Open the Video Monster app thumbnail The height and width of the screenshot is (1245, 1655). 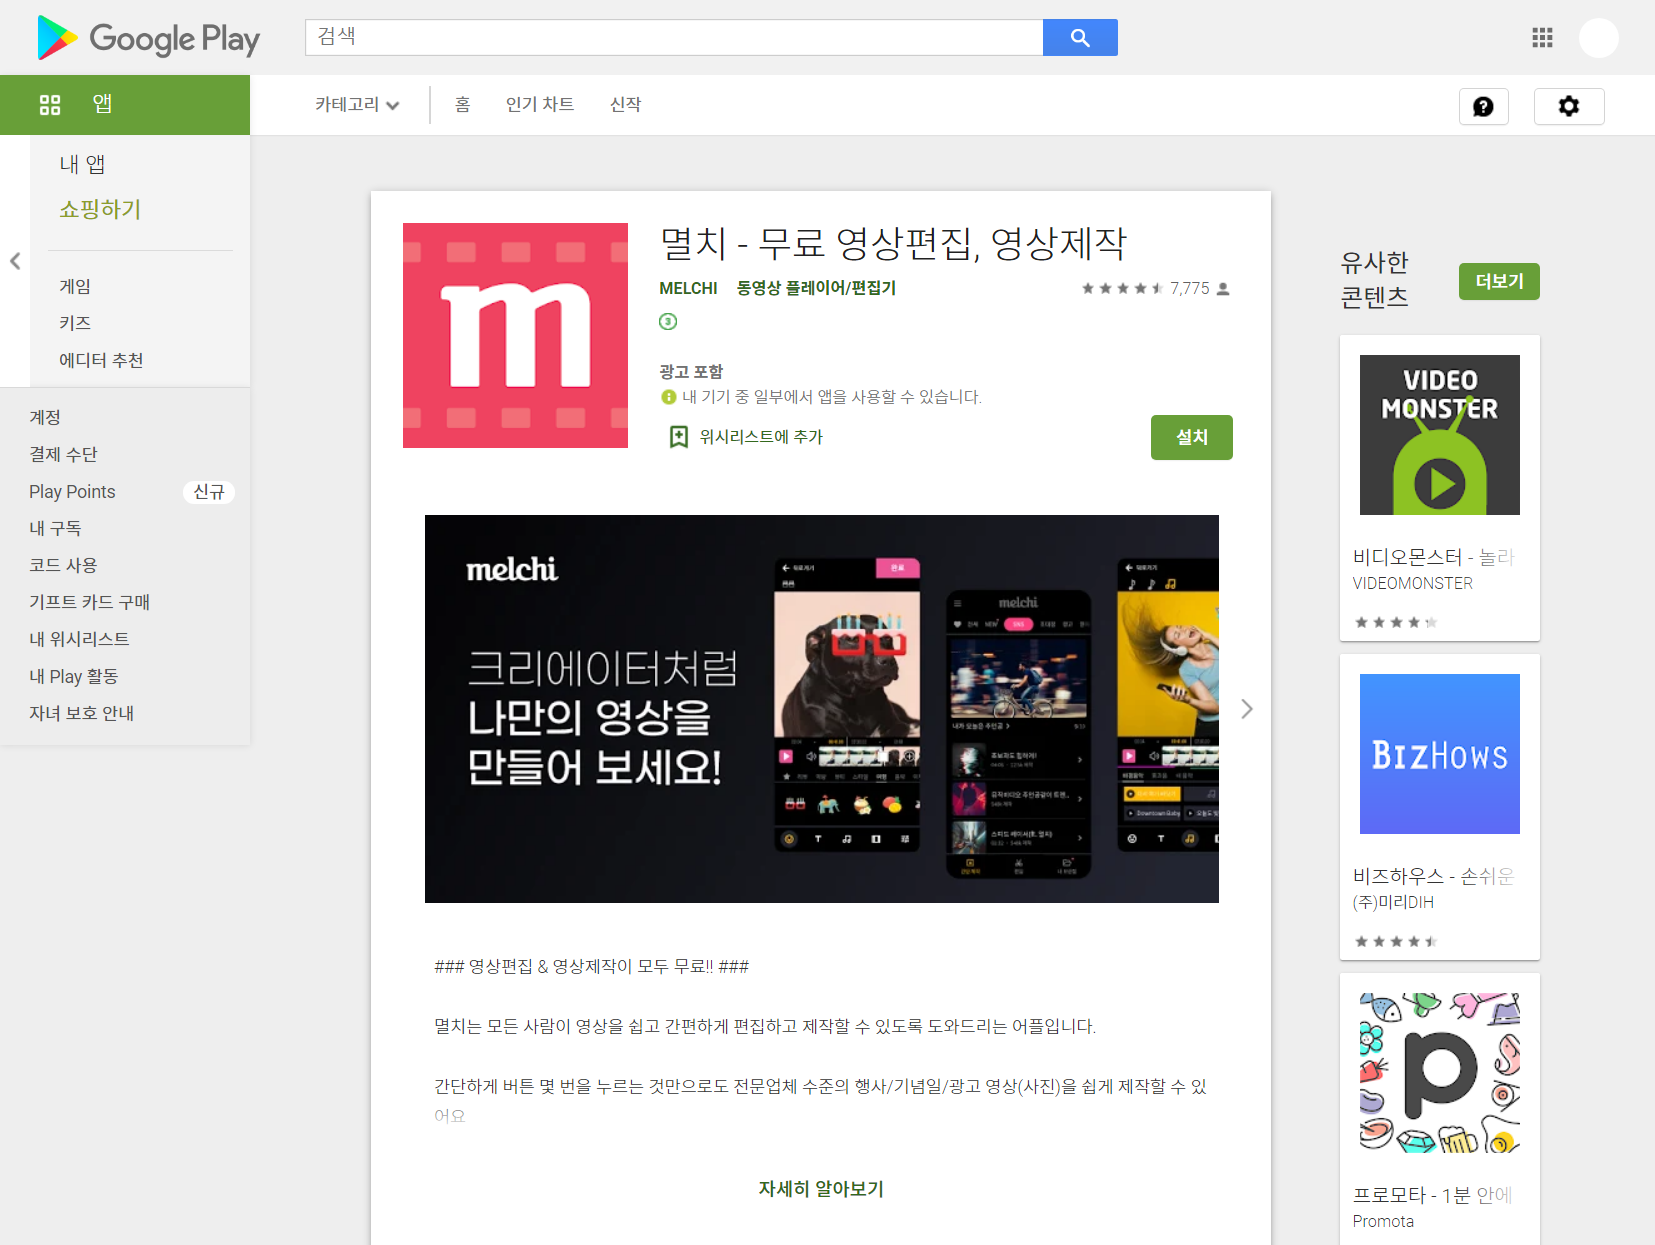[x=1440, y=435]
